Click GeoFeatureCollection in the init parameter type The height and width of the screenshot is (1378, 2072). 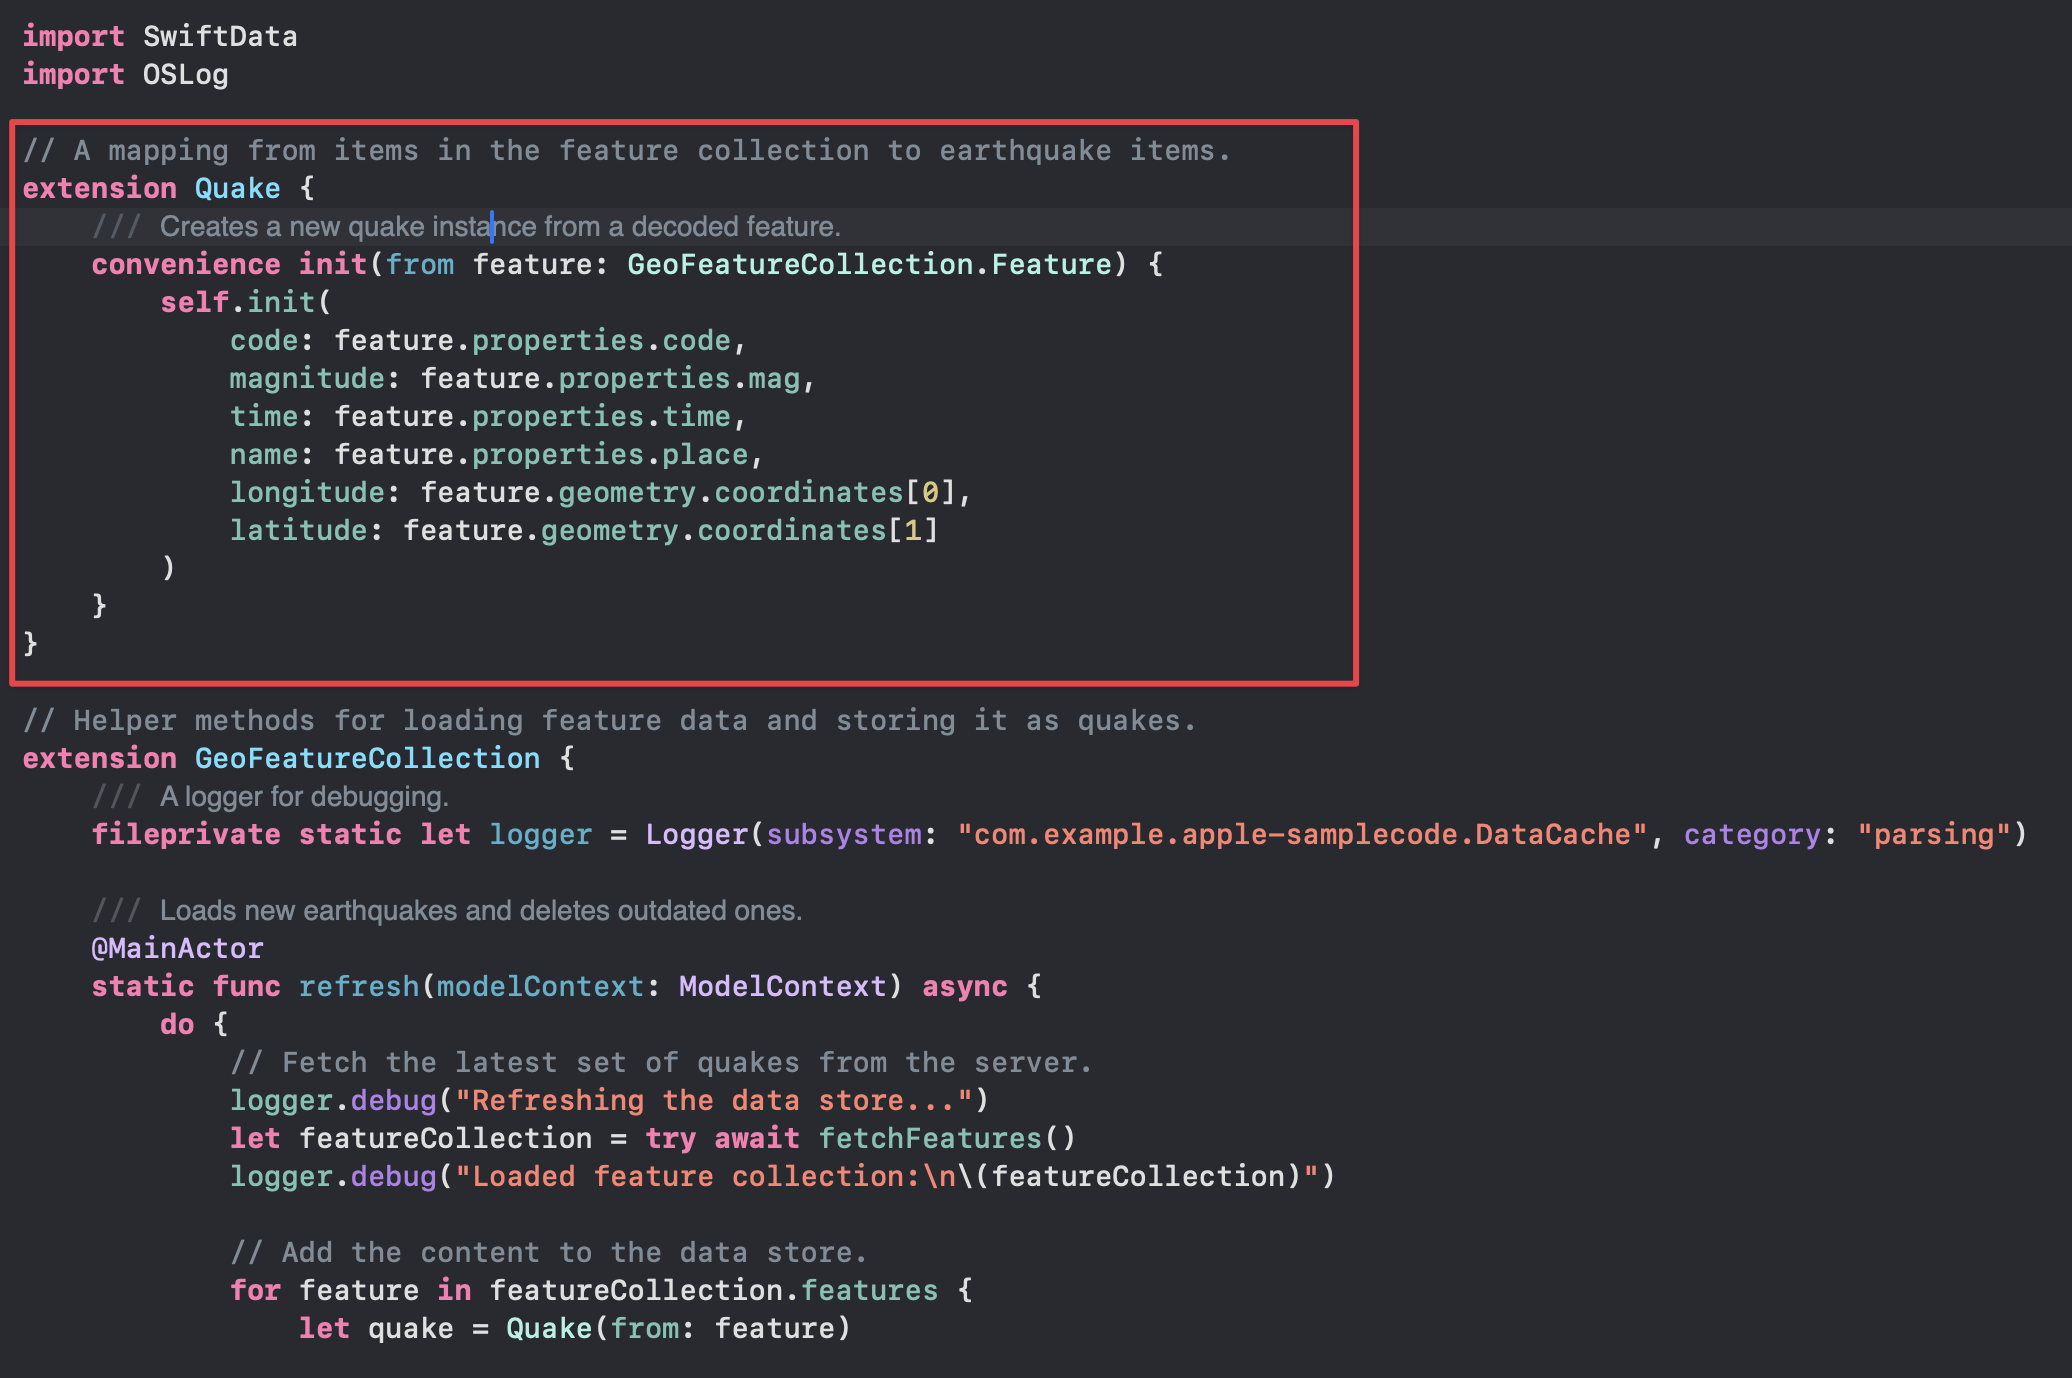pos(800,264)
